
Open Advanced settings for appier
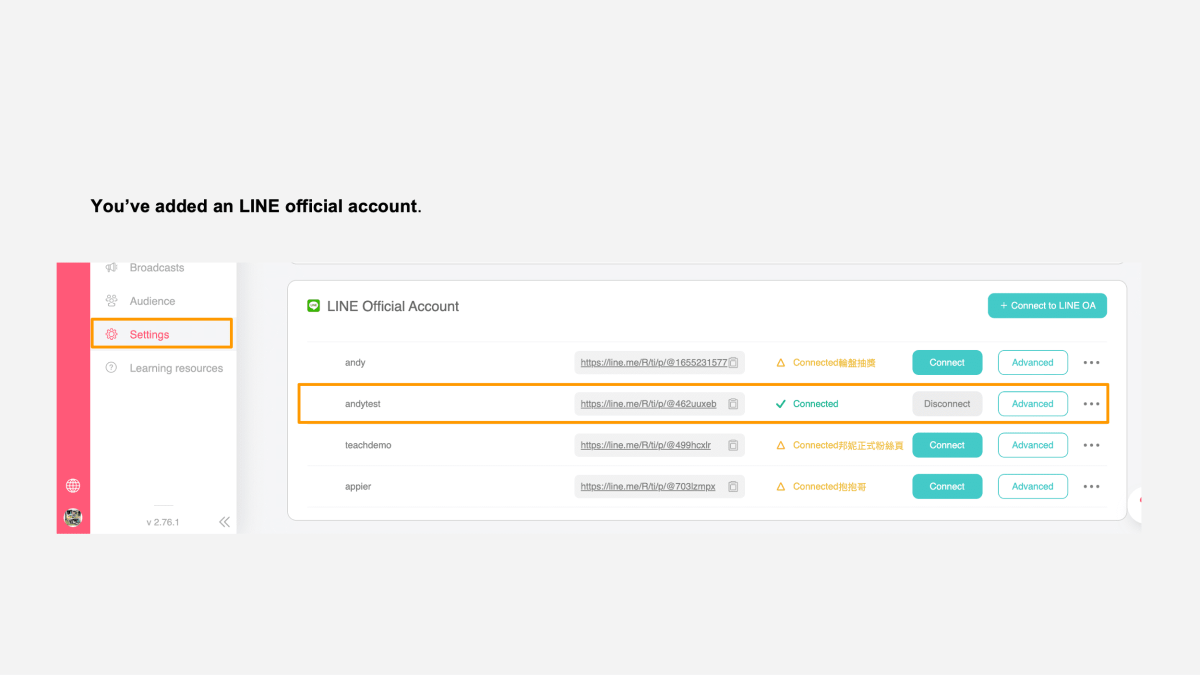[1032, 486]
